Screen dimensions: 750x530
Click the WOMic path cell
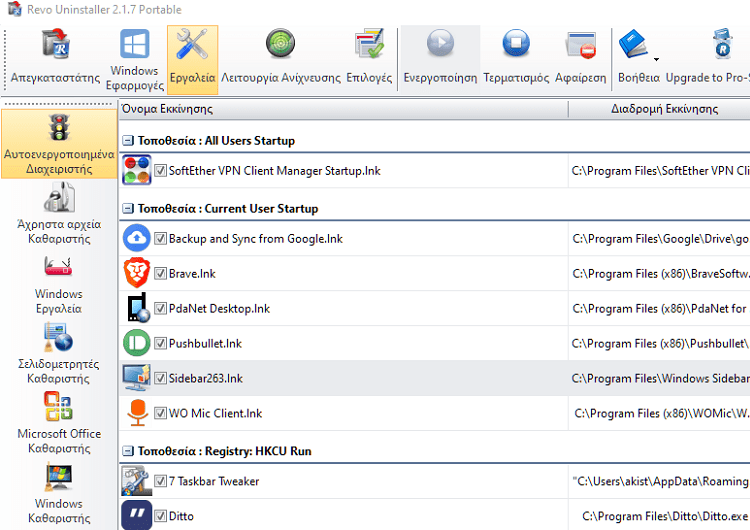(660, 413)
